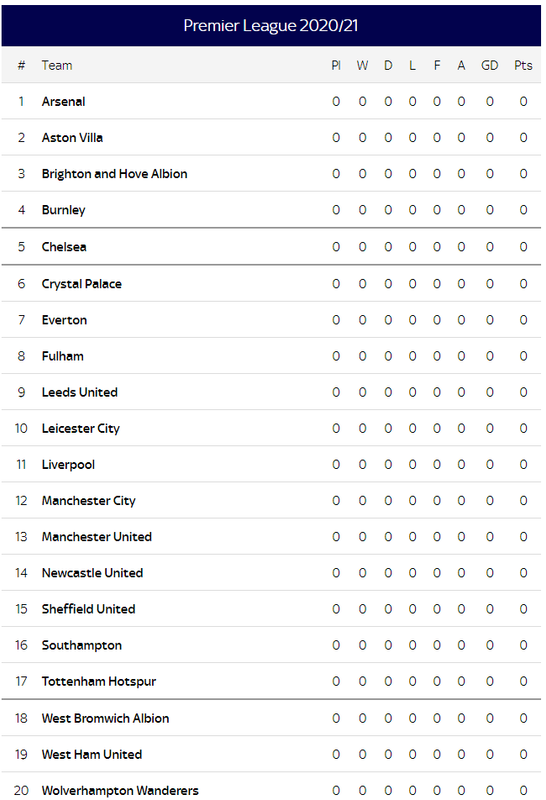Select Leeds United in the table

(80, 392)
